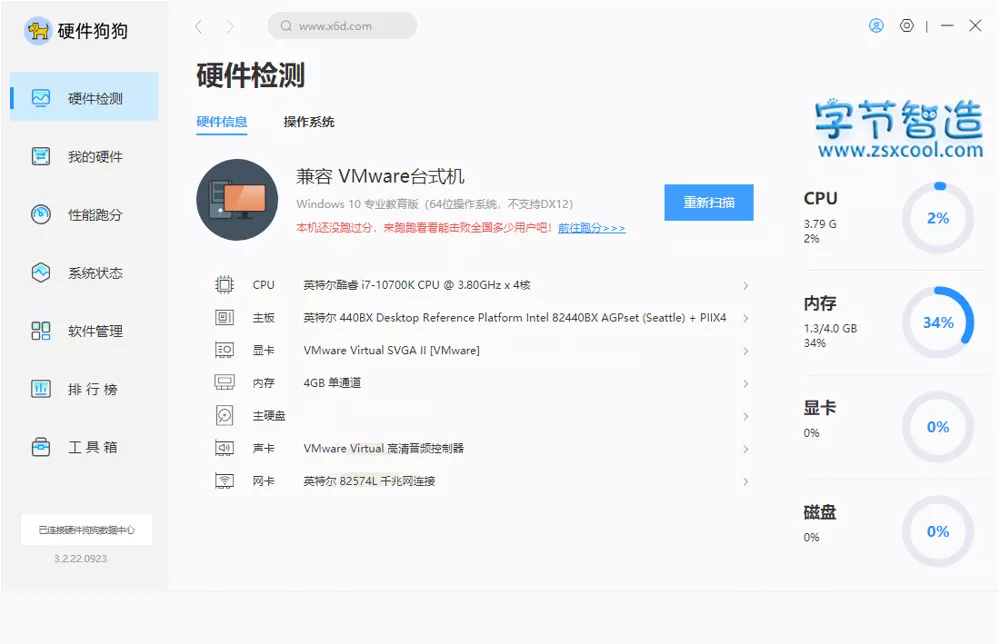Open 我的硬件 sidebar icon

[41, 156]
